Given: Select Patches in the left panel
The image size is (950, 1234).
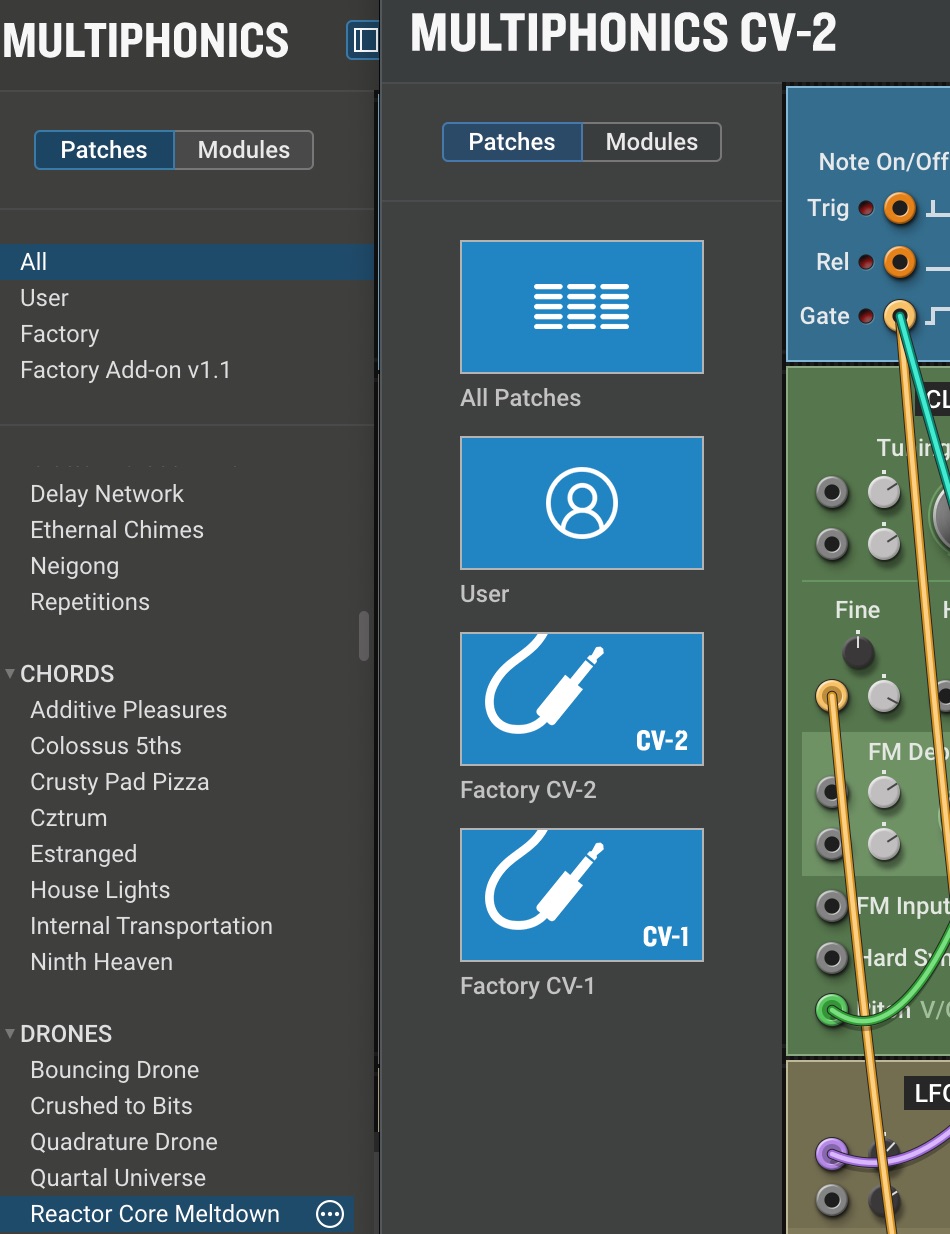Looking at the screenshot, I should pos(104,150).
